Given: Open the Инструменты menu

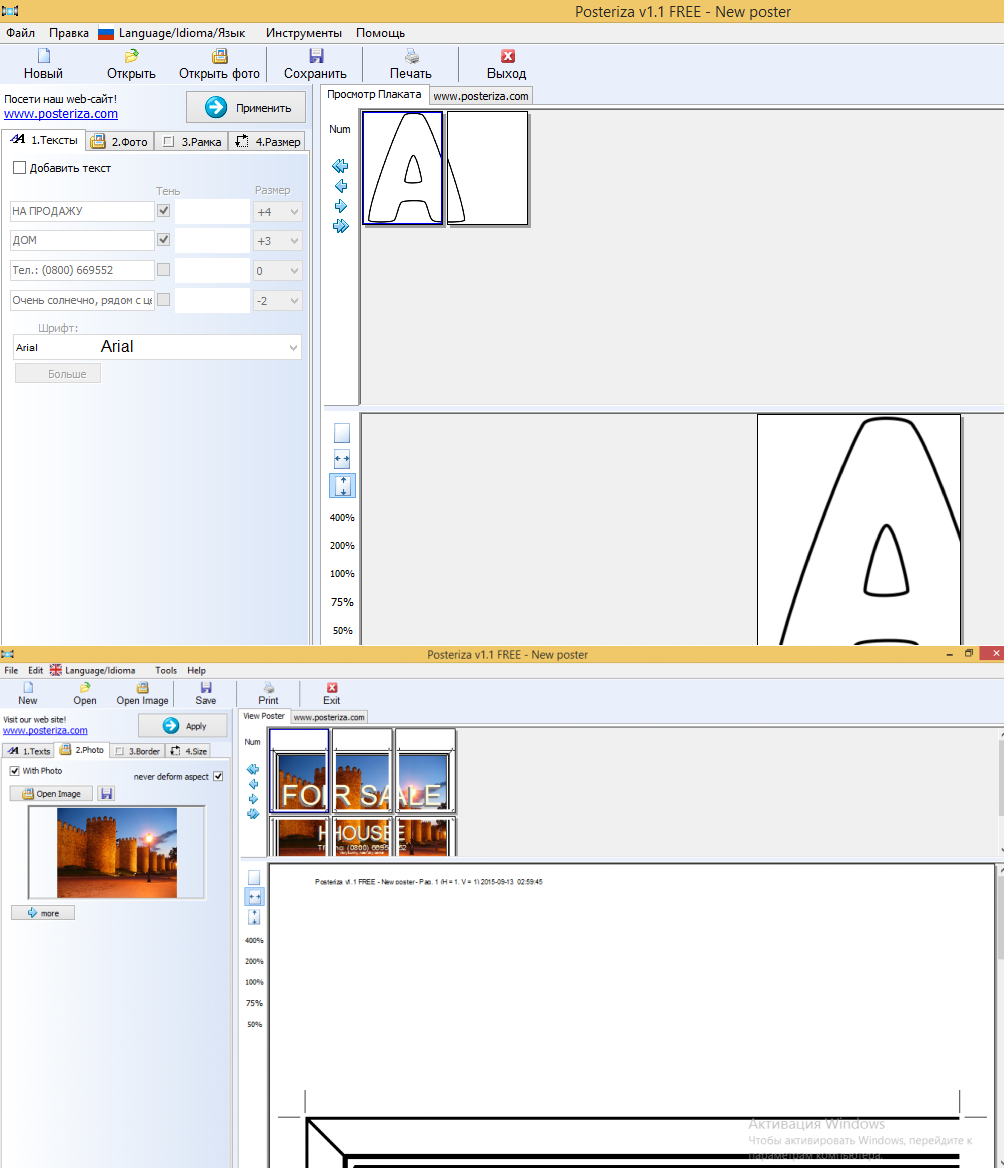Looking at the screenshot, I should (x=304, y=33).
